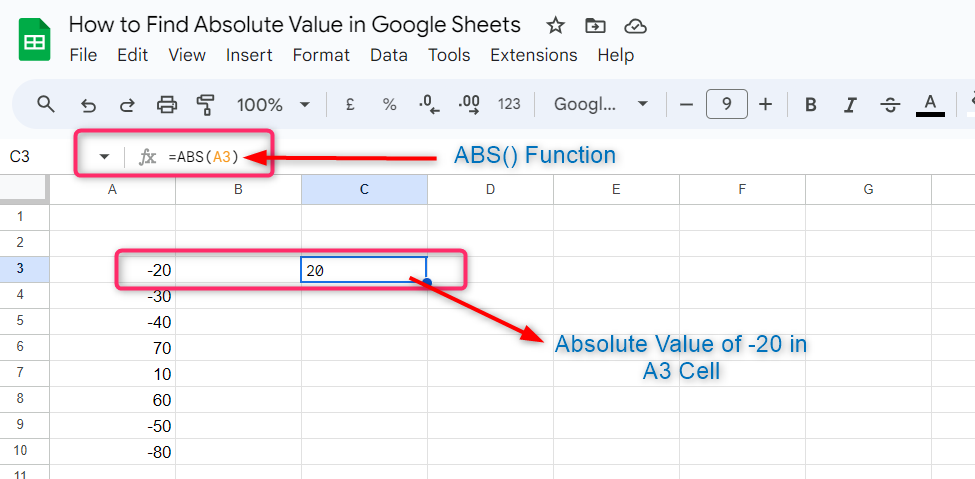Click the move to folder icon

tap(595, 26)
